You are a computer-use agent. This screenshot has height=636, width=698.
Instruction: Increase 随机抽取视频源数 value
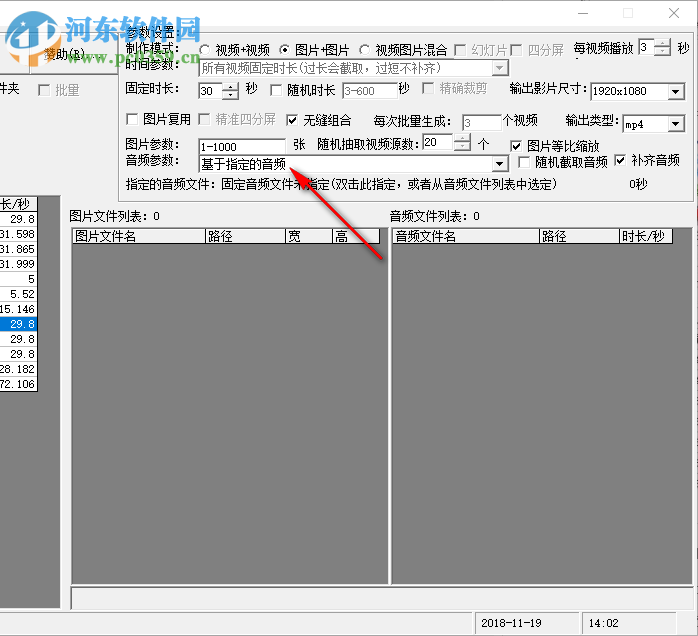(x=463, y=138)
